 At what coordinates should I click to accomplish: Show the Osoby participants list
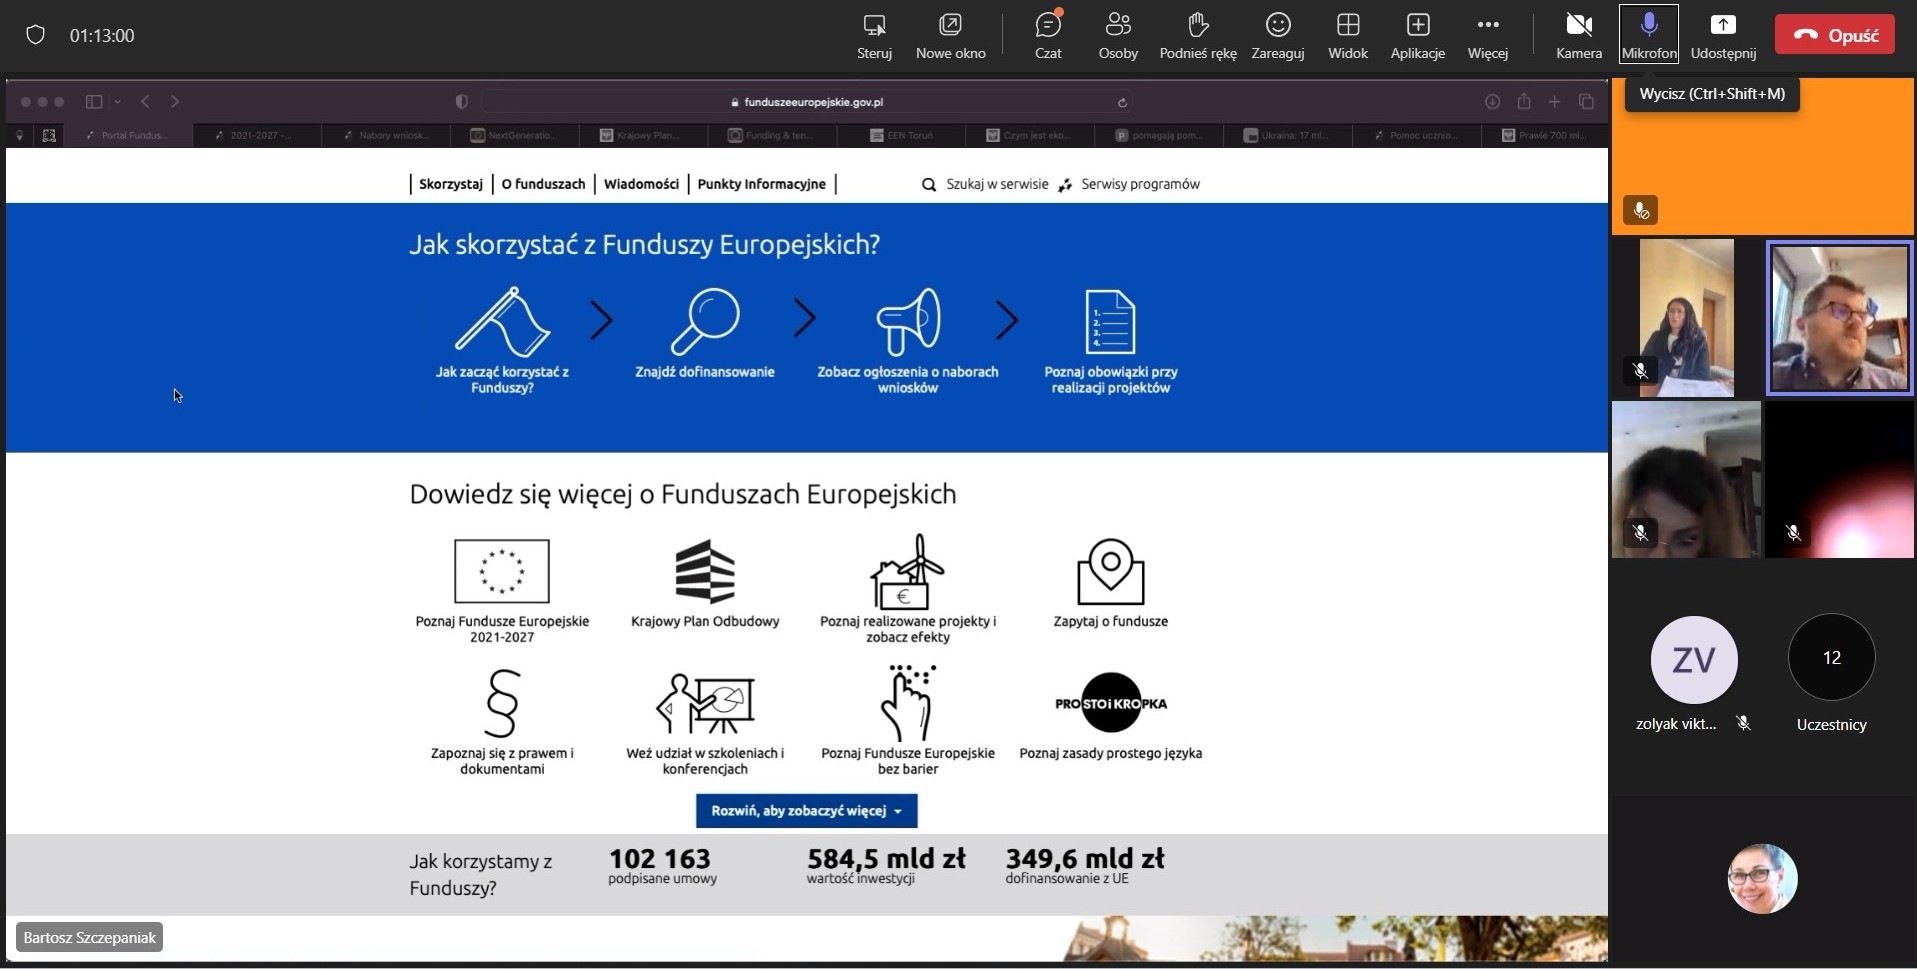coord(1117,35)
